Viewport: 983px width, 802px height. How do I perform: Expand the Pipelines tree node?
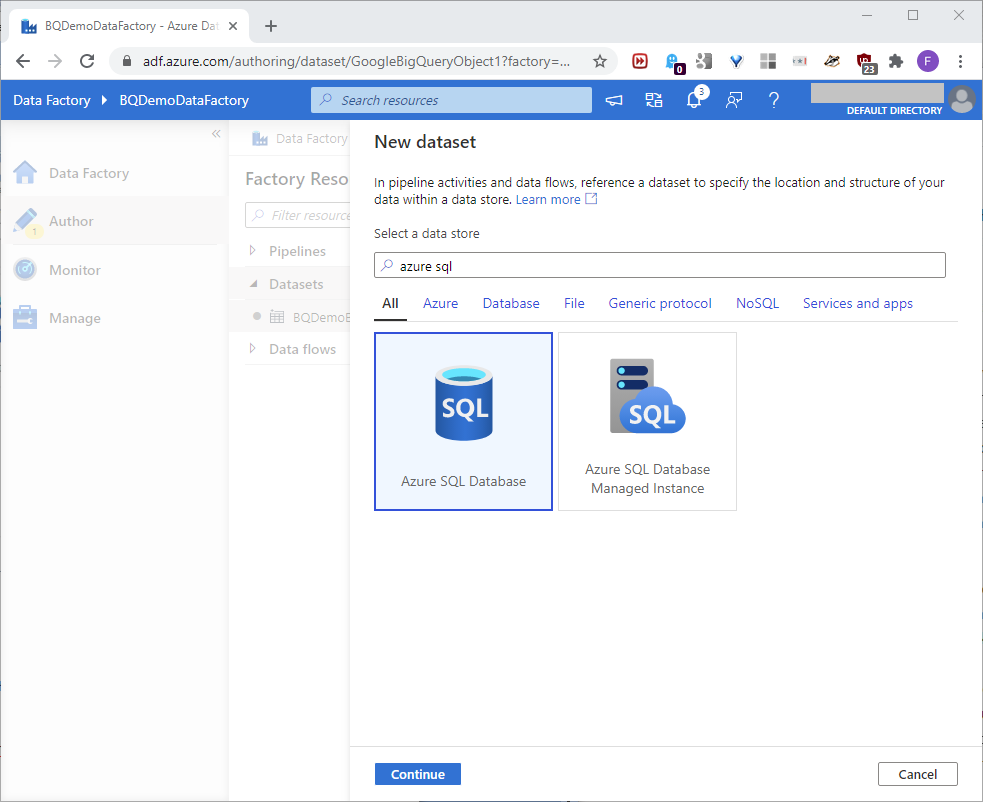tap(253, 251)
